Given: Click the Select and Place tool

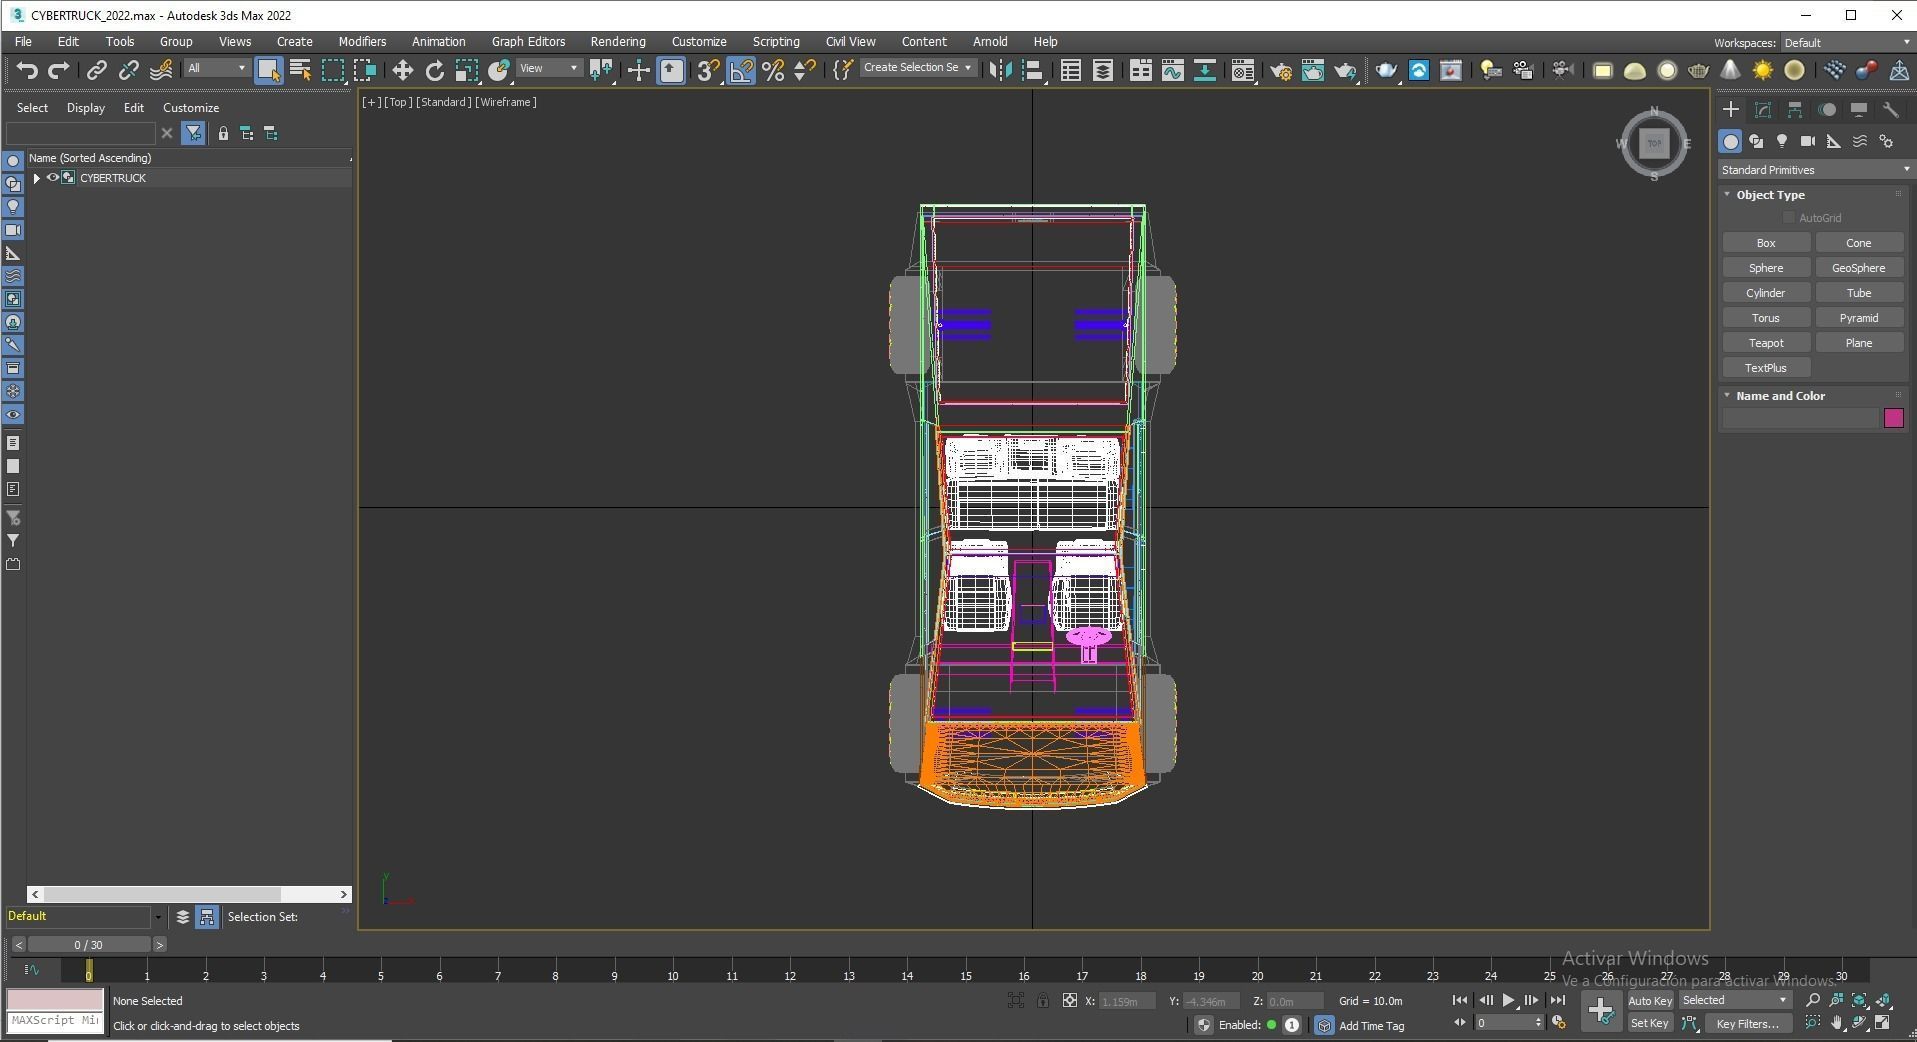Looking at the screenshot, I should 498,70.
